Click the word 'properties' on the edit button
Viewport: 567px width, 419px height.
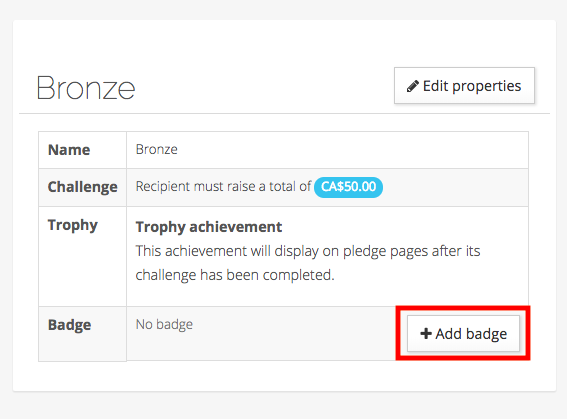pyautogui.click(x=487, y=87)
